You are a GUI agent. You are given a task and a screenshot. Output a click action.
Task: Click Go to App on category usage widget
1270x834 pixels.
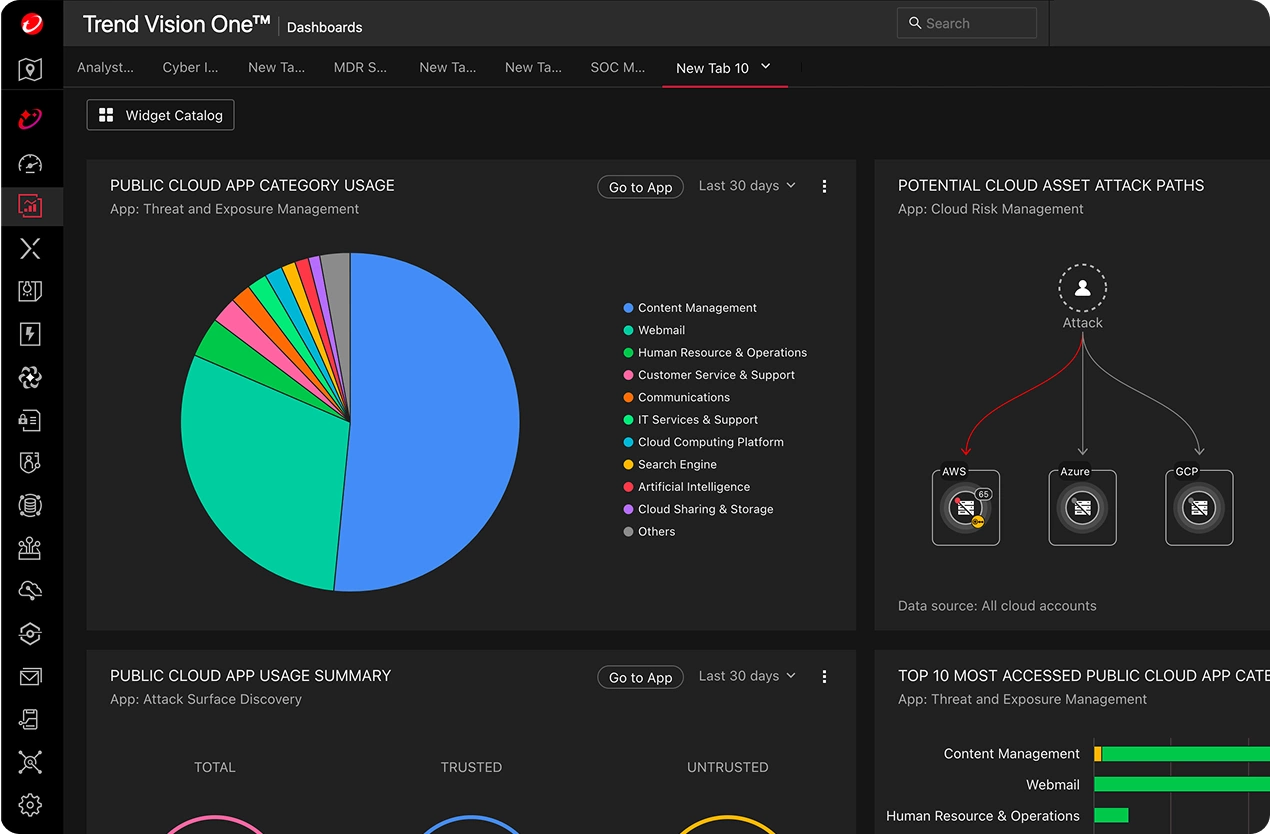pos(640,186)
